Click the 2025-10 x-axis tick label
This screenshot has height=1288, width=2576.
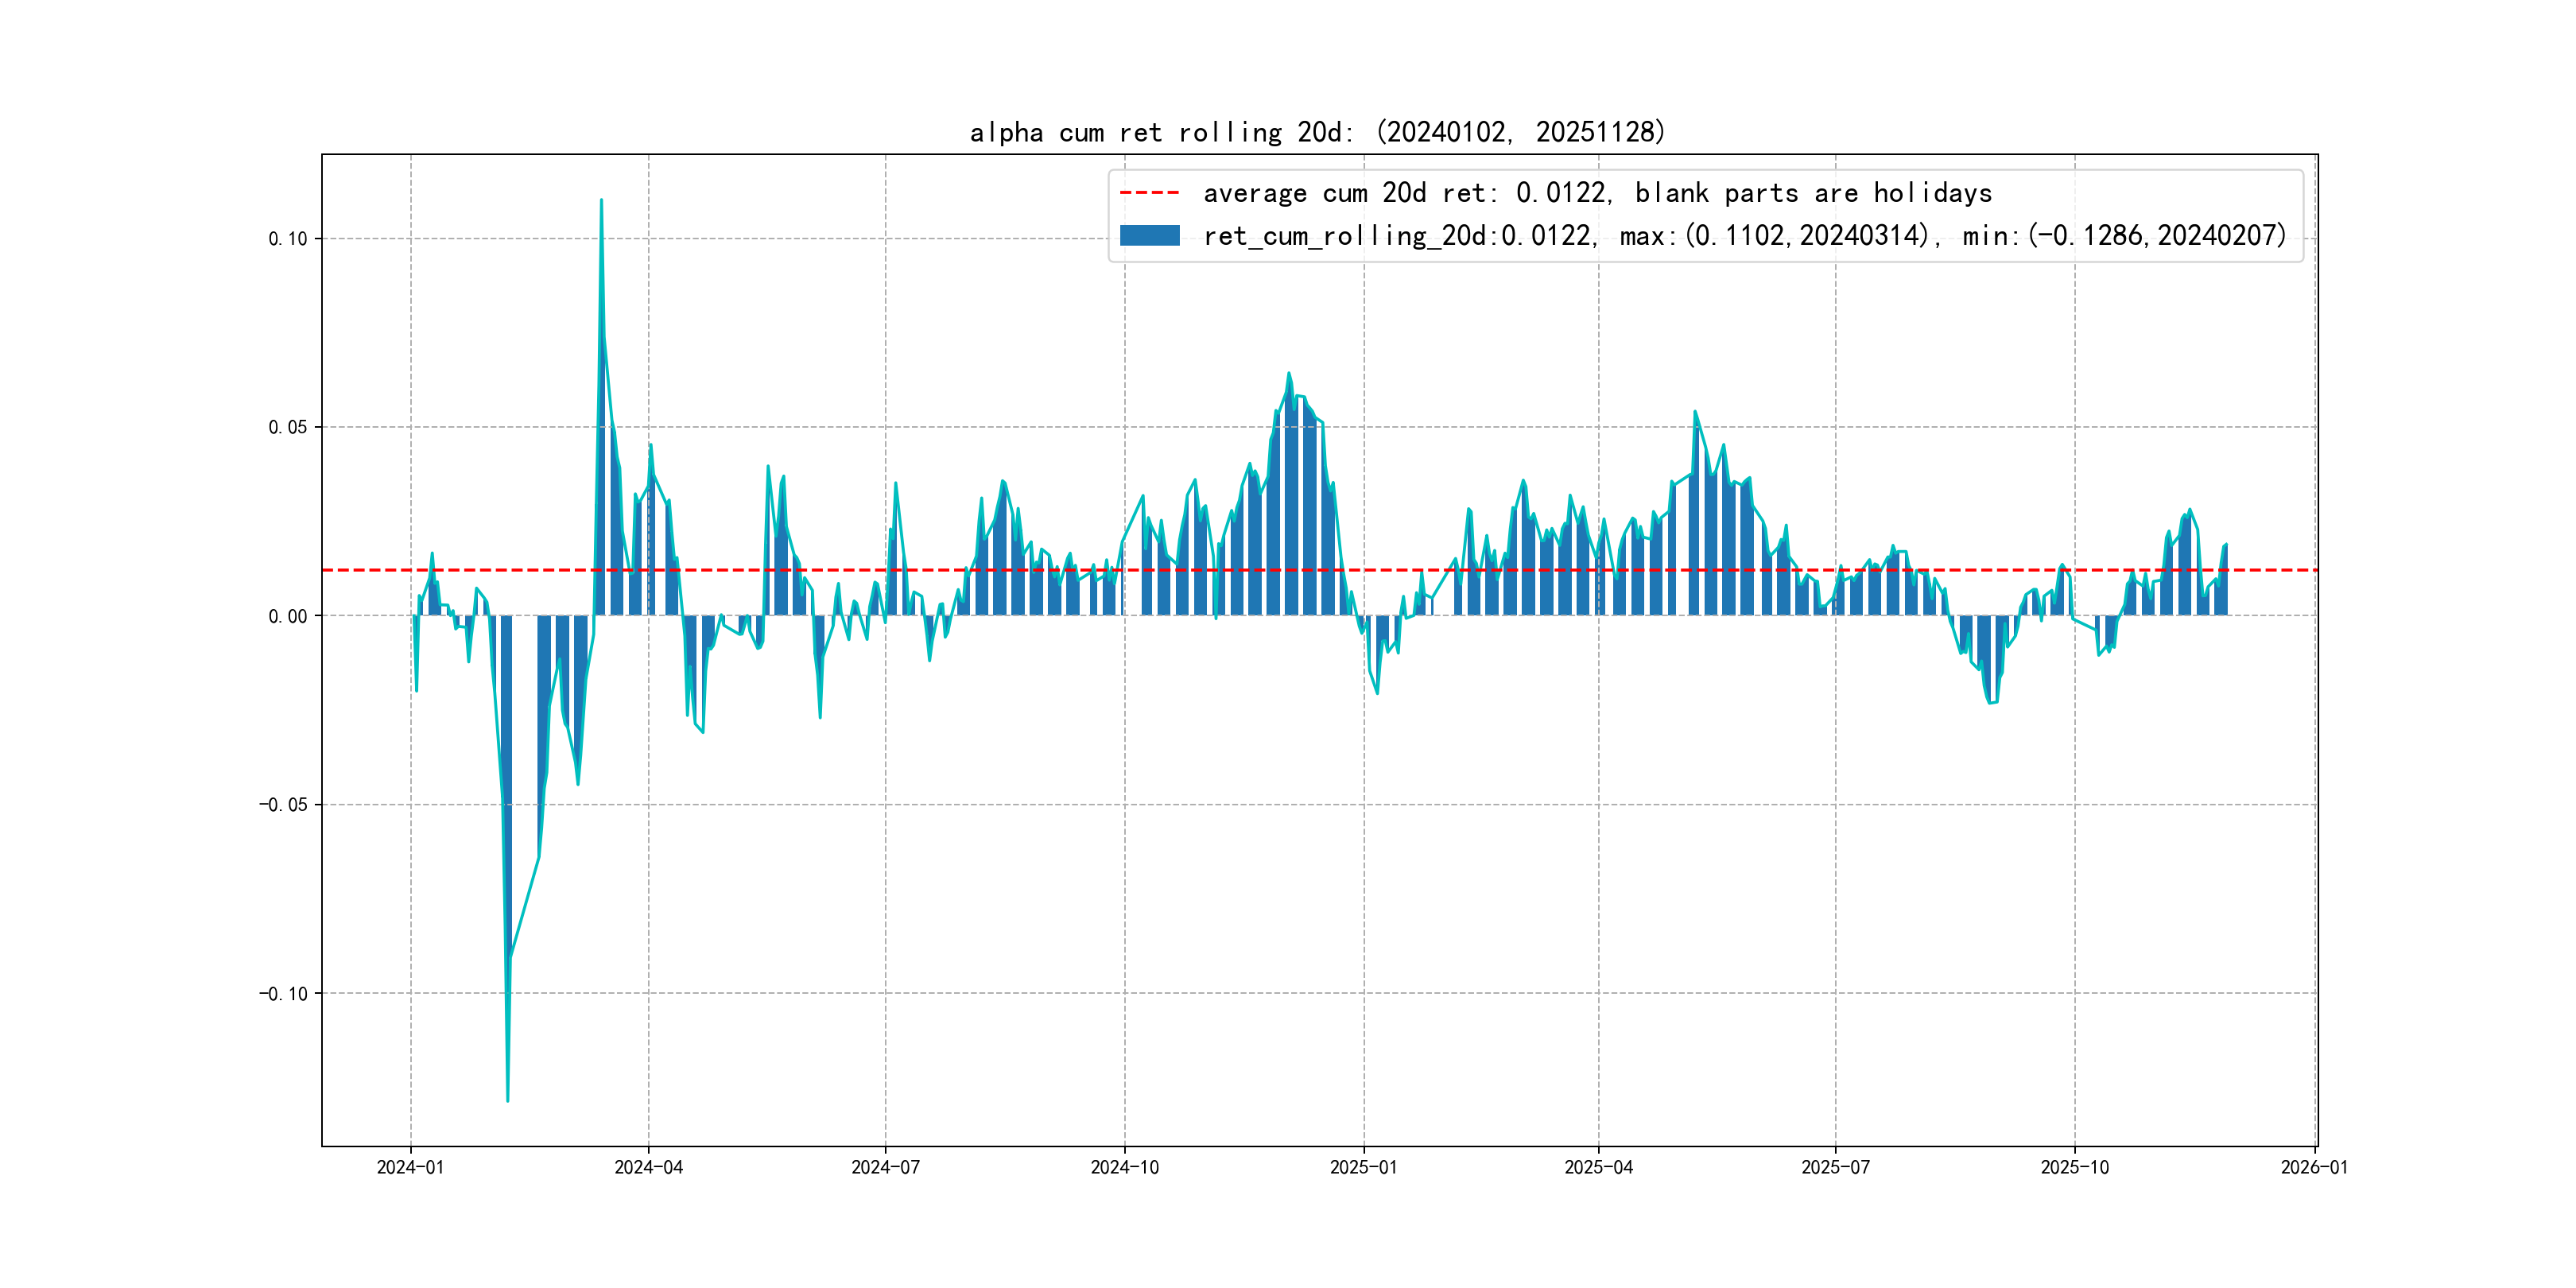tap(2074, 1167)
